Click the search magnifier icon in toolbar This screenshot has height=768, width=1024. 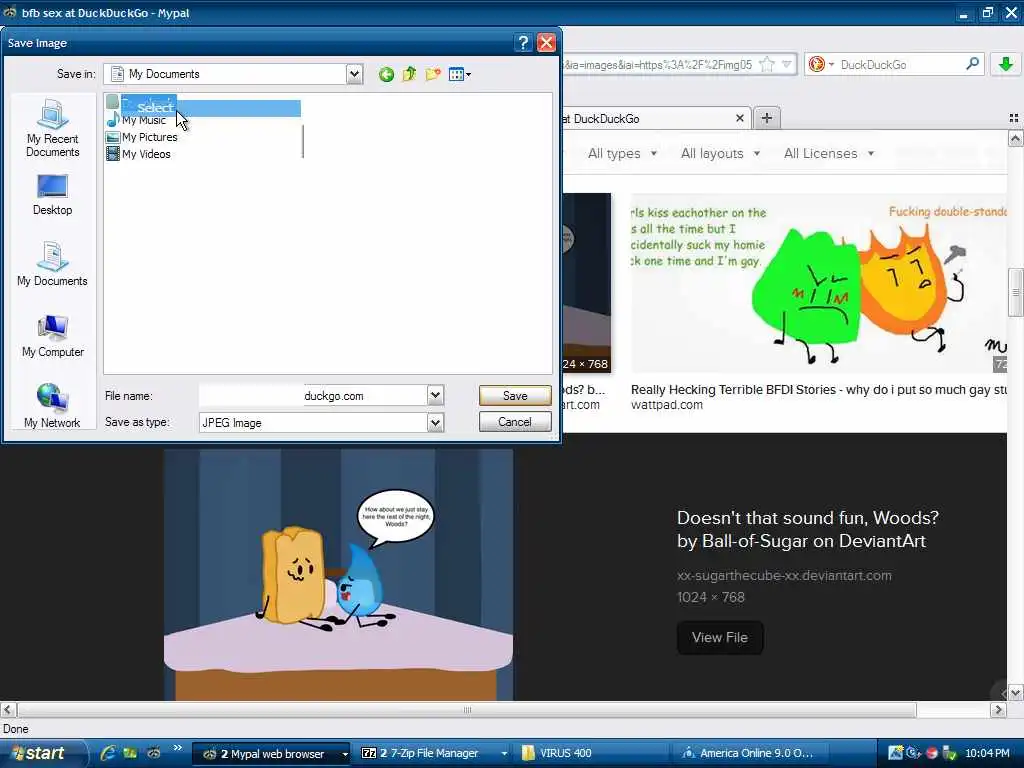(972, 64)
